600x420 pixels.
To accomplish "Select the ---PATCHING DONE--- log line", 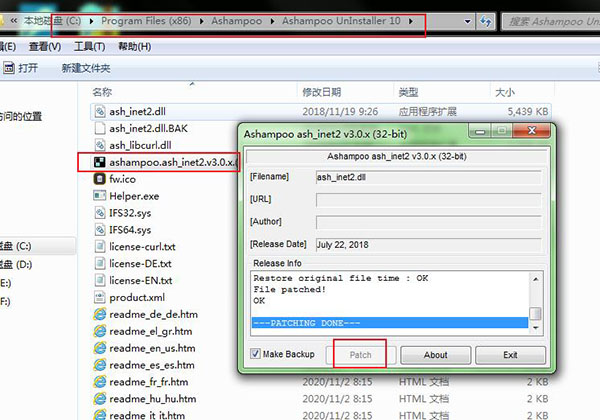I will pyautogui.click(x=390, y=323).
